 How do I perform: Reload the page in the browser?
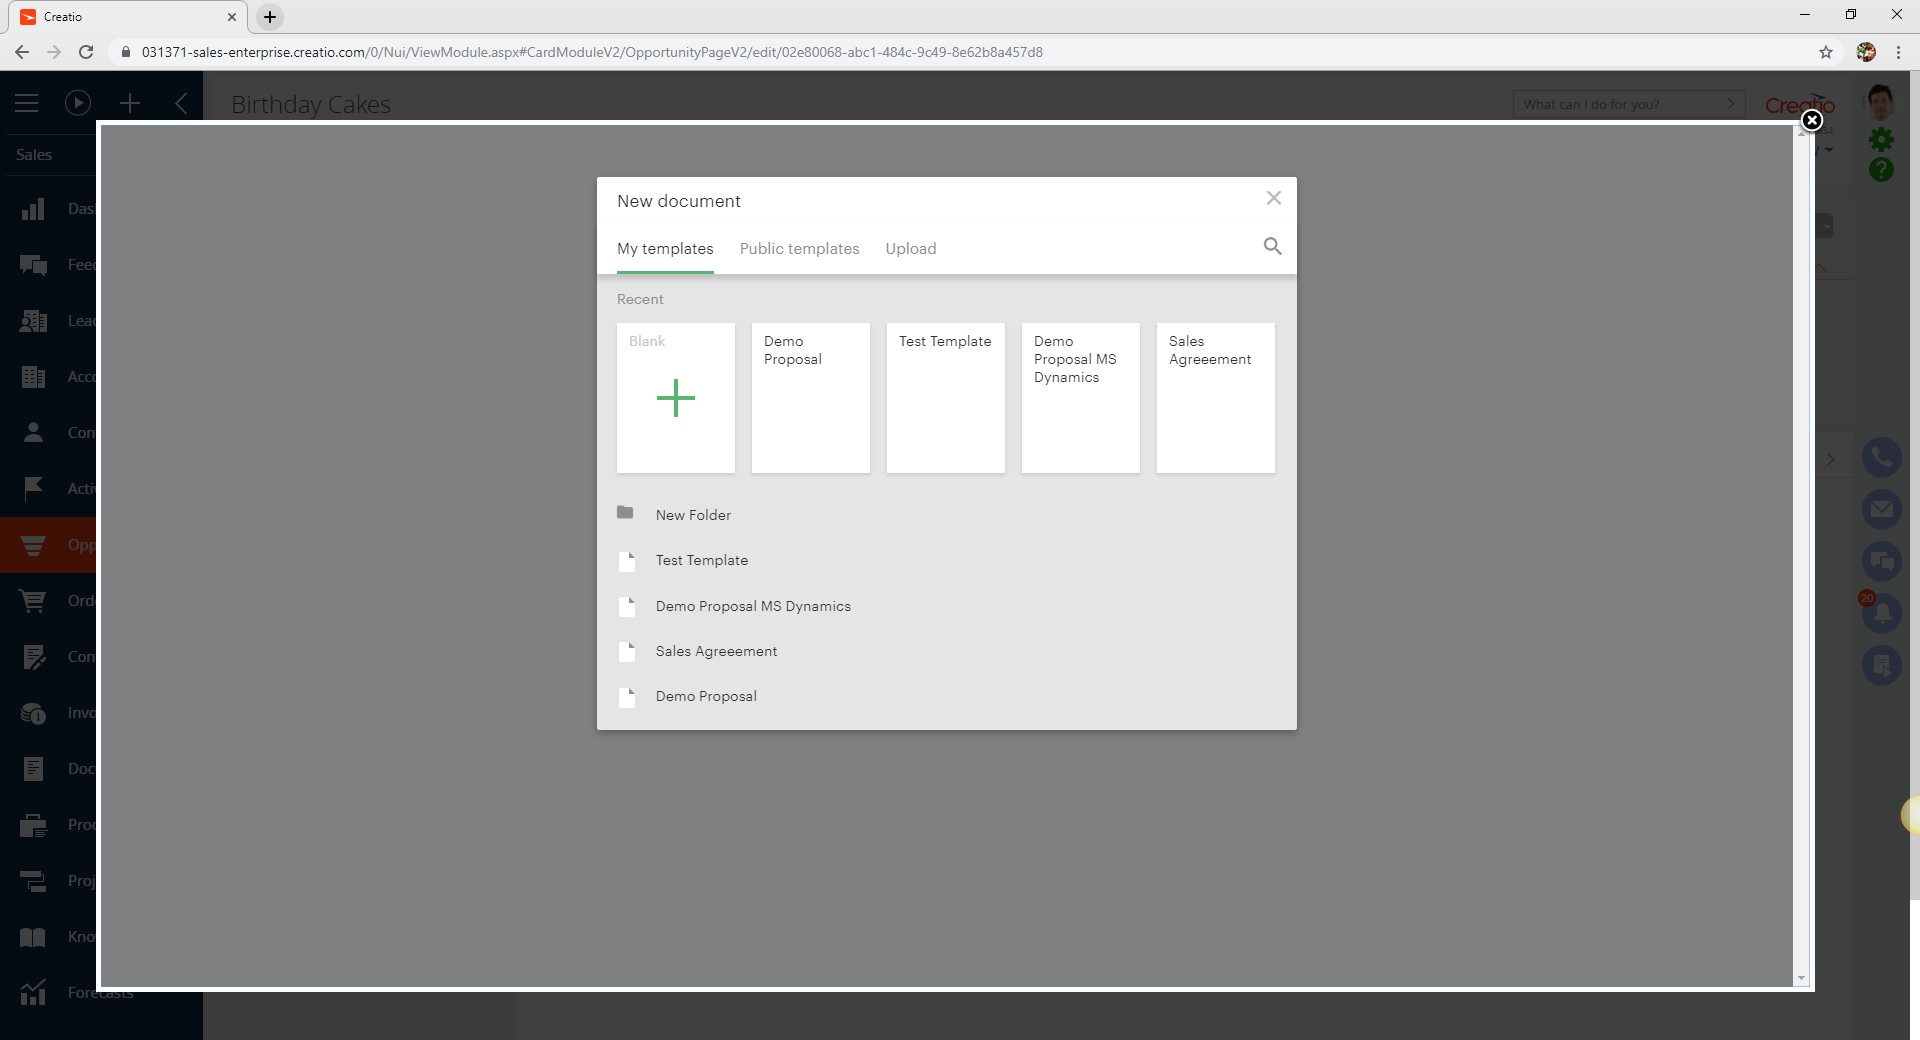[x=86, y=52]
